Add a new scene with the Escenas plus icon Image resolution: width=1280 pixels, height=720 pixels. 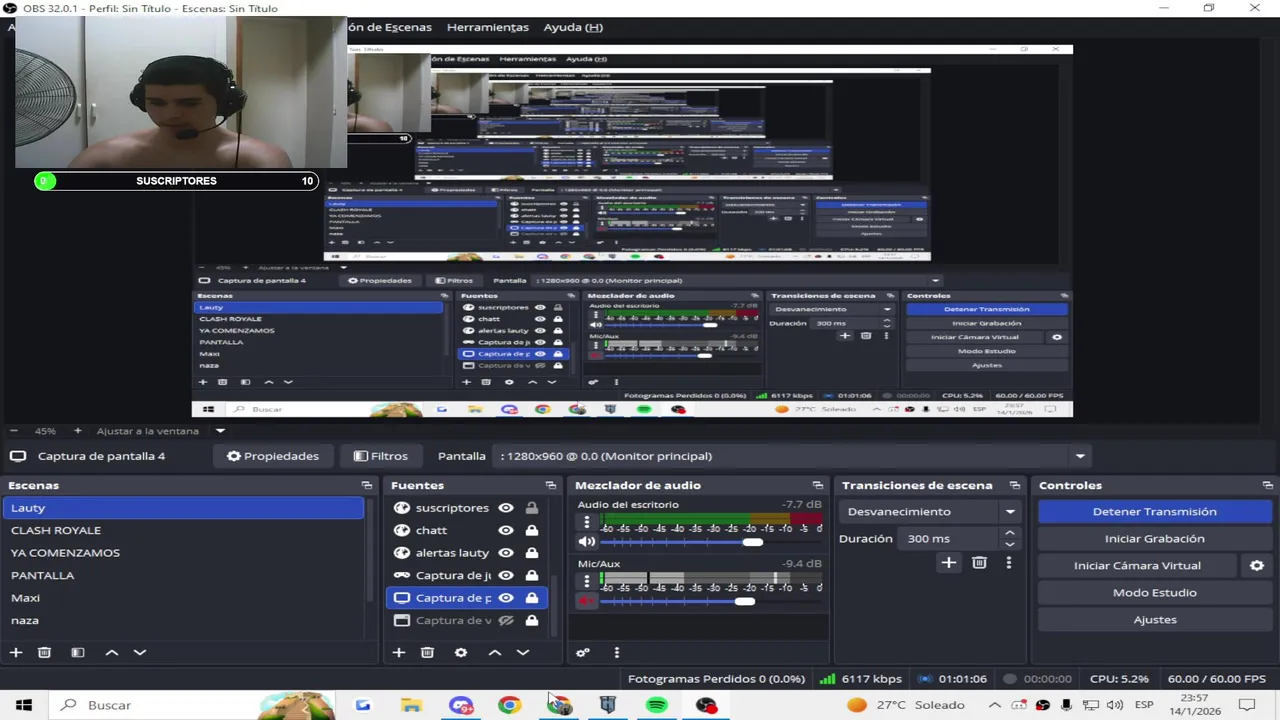coord(16,652)
